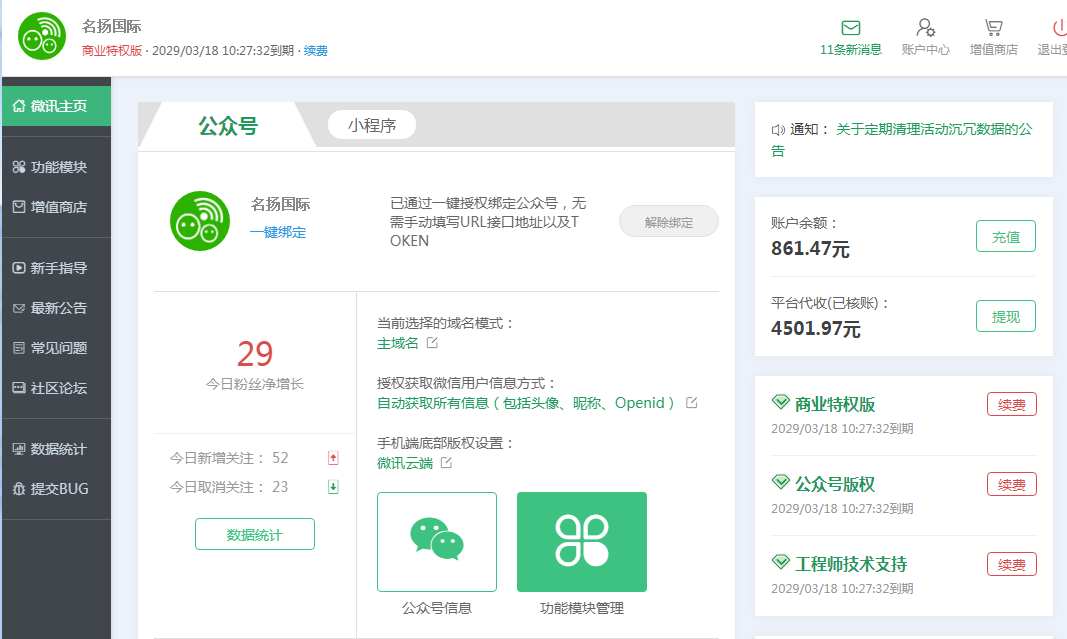Click edit icon next to 主域名
This screenshot has width=1067, height=639.
pyautogui.click(x=432, y=343)
